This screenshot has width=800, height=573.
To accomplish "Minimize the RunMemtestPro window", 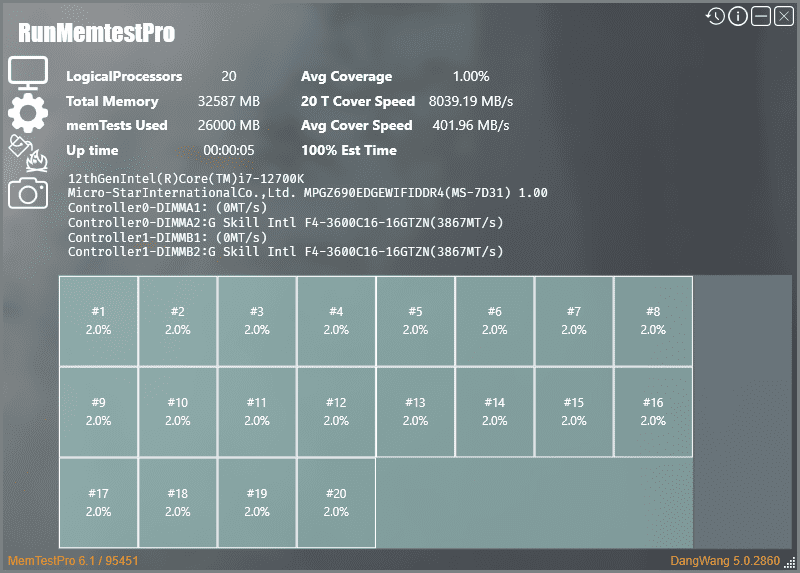I will (x=761, y=16).
